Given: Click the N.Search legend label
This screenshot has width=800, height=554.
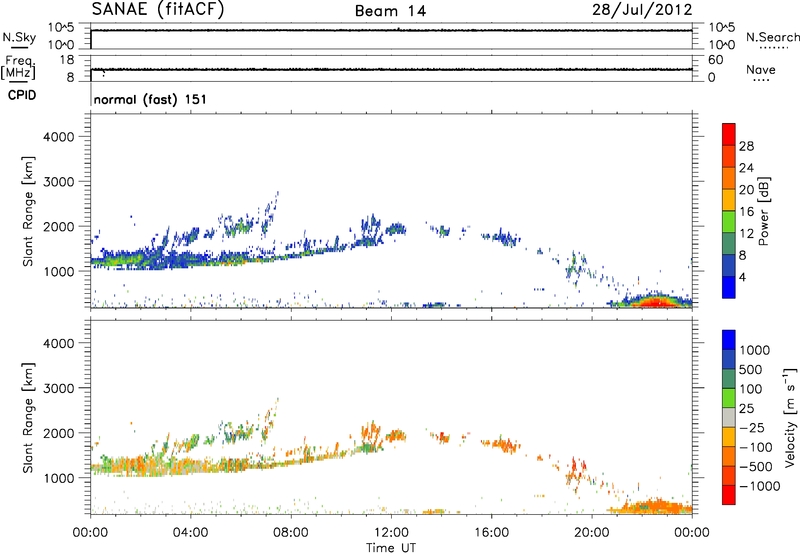Looking at the screenshot, I should pos(772,37).
